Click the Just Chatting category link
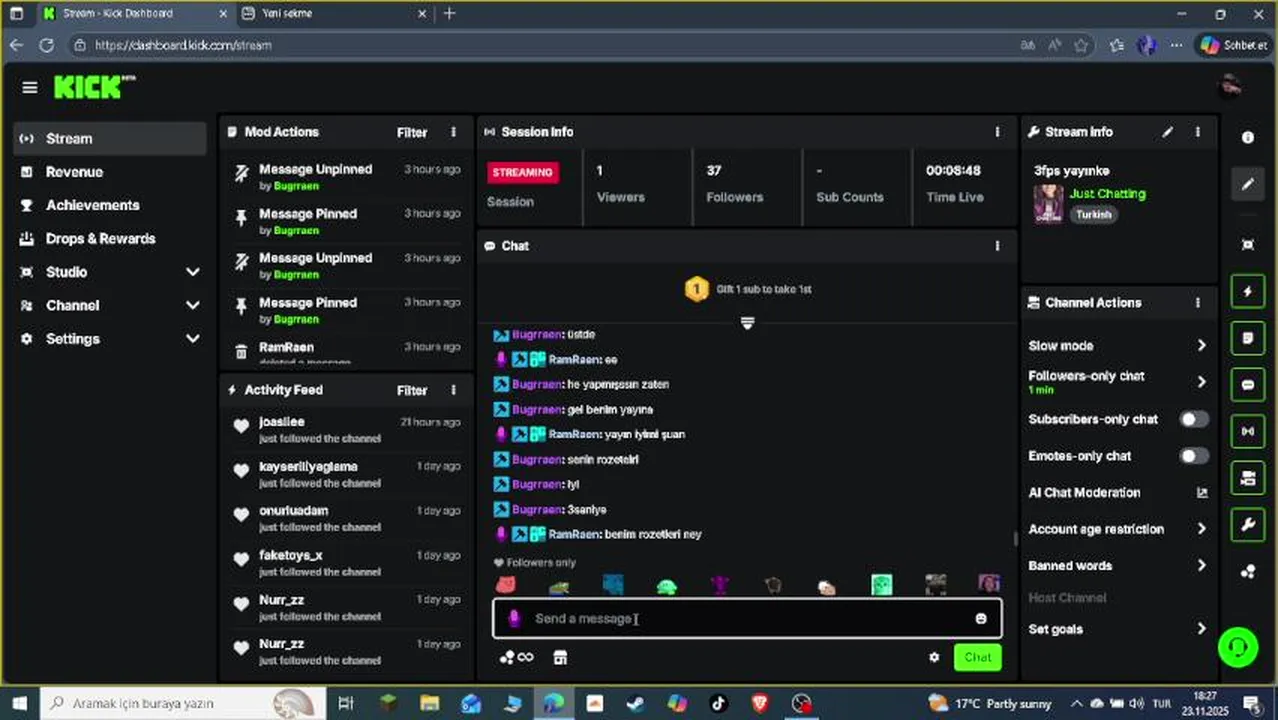This screenshot has height=720, width=1278. coord(1107,194)
